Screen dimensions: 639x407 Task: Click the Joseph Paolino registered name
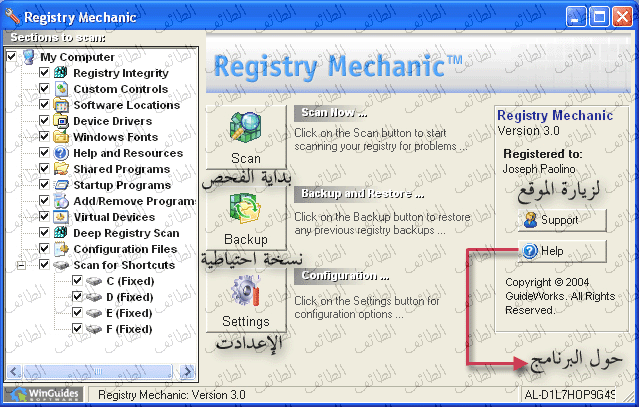[539, 169]
